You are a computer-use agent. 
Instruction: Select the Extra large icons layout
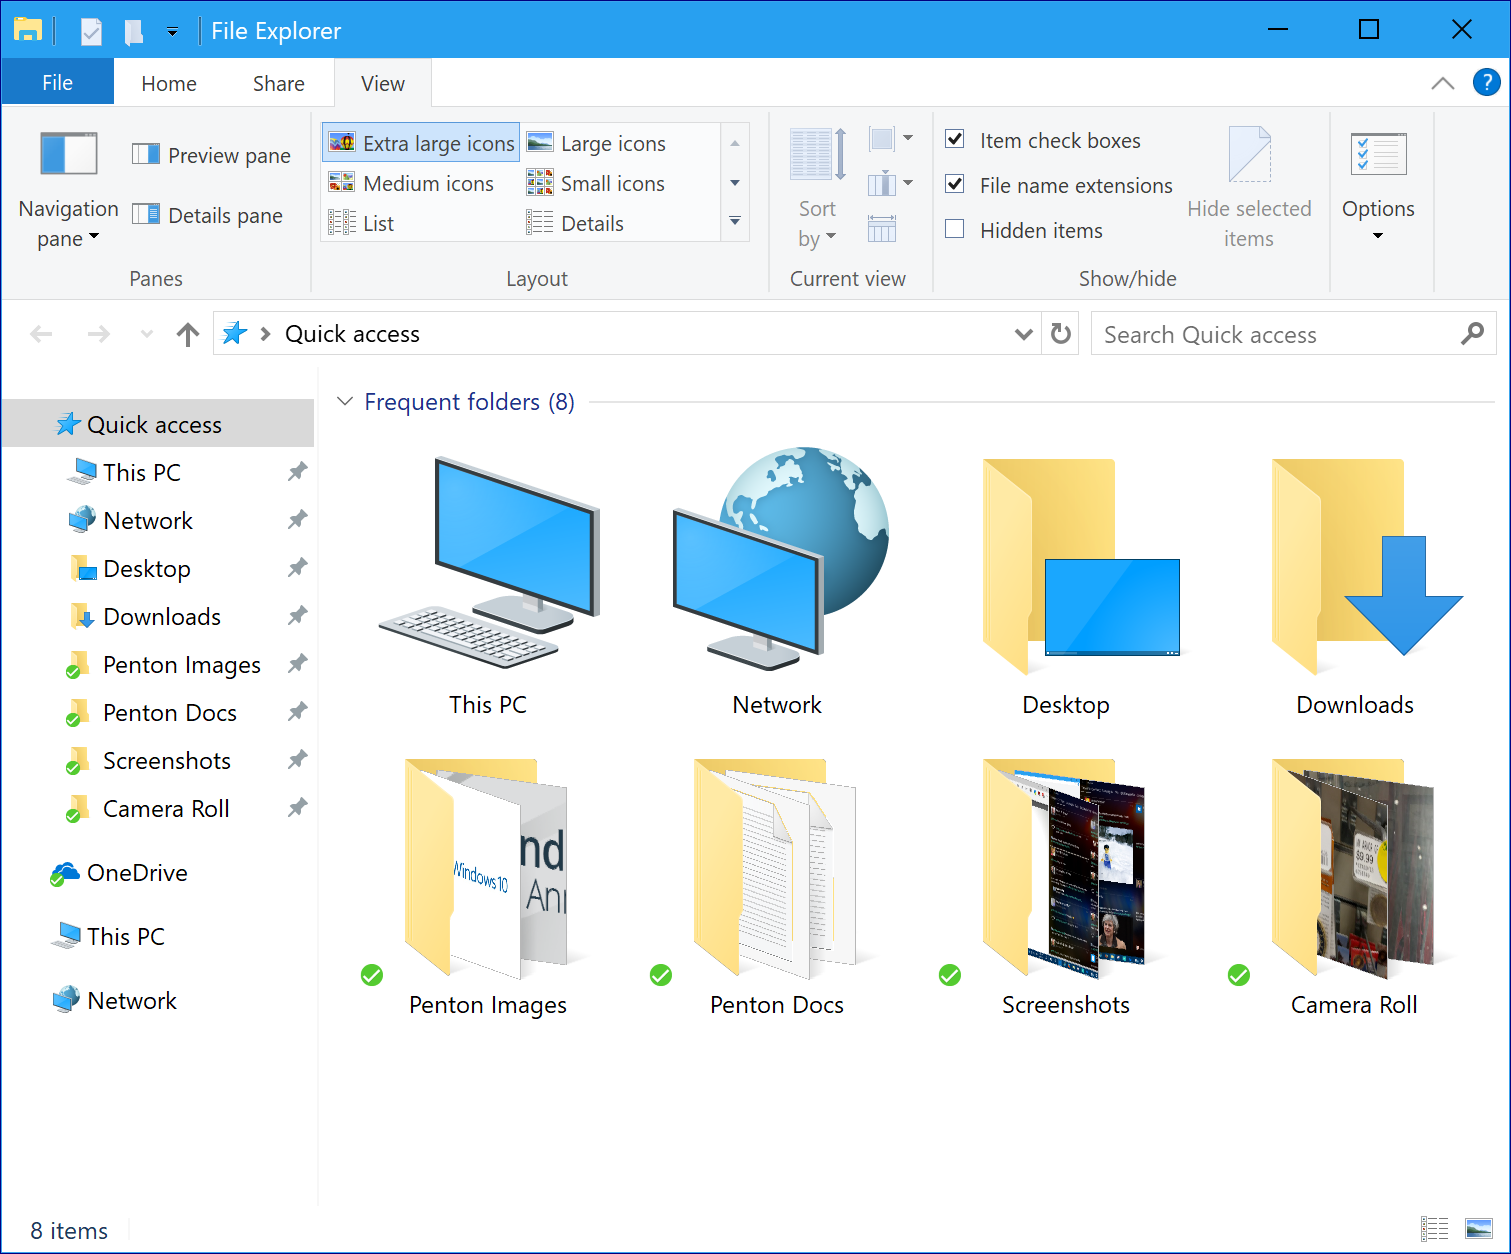click(419, 142)
